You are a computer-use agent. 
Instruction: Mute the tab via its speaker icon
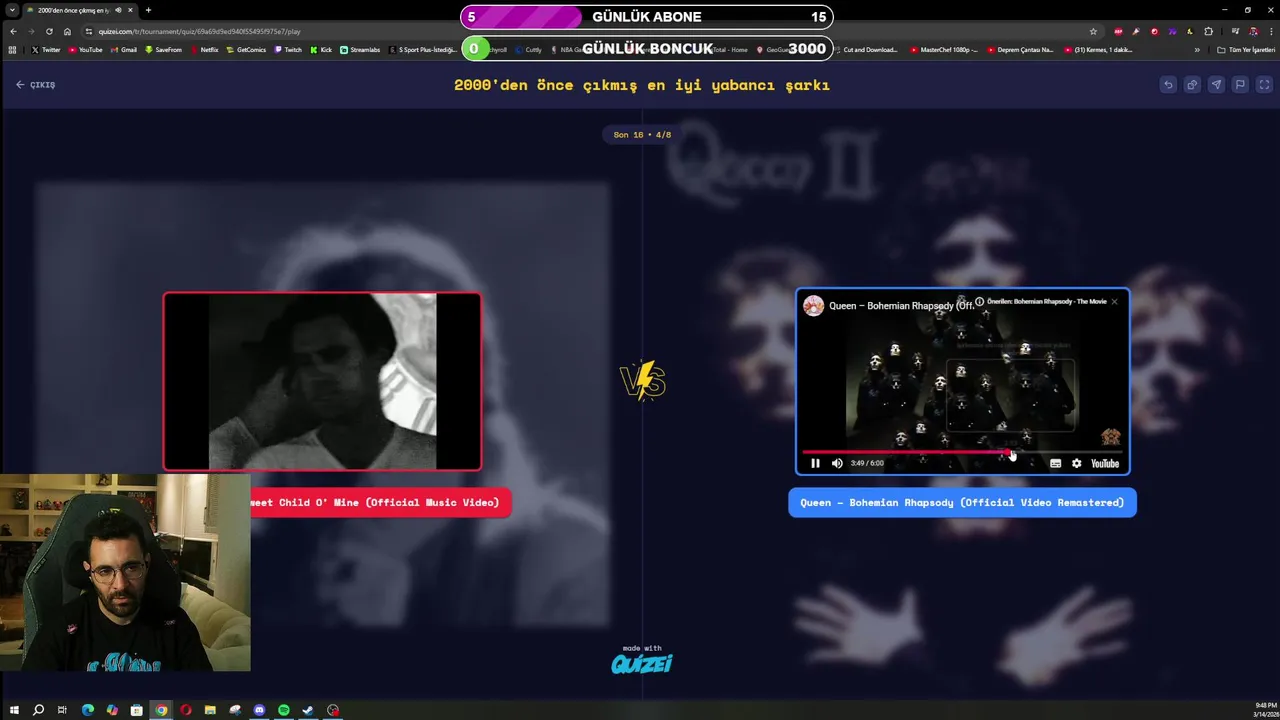(x=118, y=10)
